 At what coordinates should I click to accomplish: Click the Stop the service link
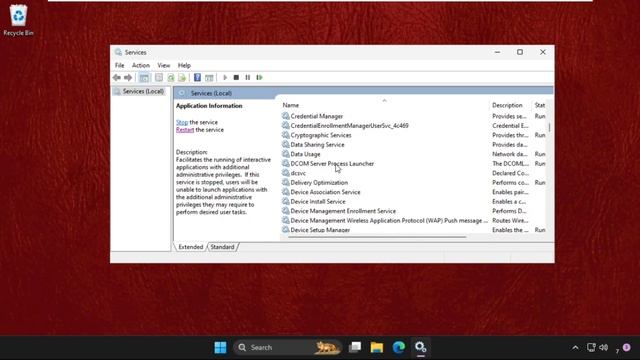click(182, 122)
